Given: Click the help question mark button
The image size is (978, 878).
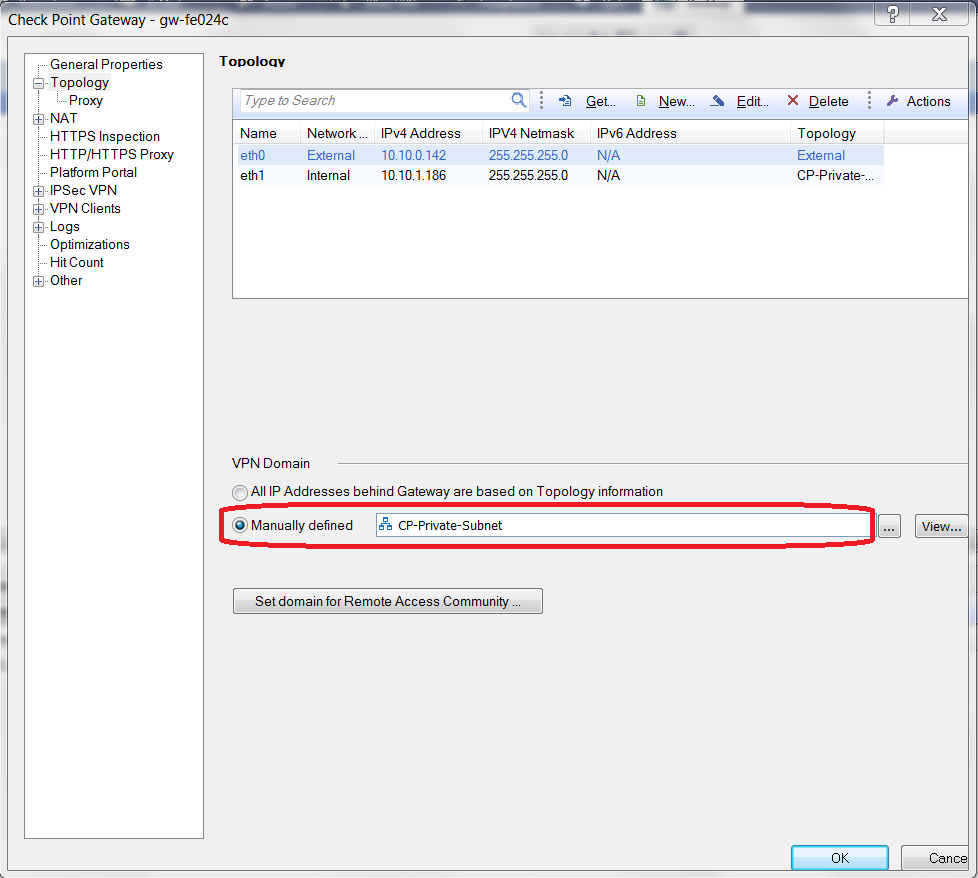Looking at the screenshot, I should coord(892,14).
